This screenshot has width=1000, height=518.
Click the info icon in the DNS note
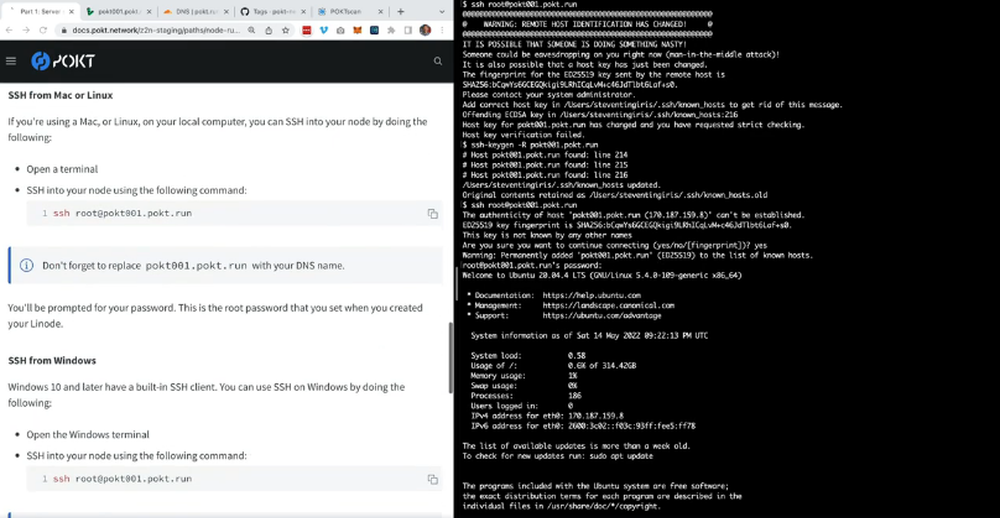click(26, 265)
